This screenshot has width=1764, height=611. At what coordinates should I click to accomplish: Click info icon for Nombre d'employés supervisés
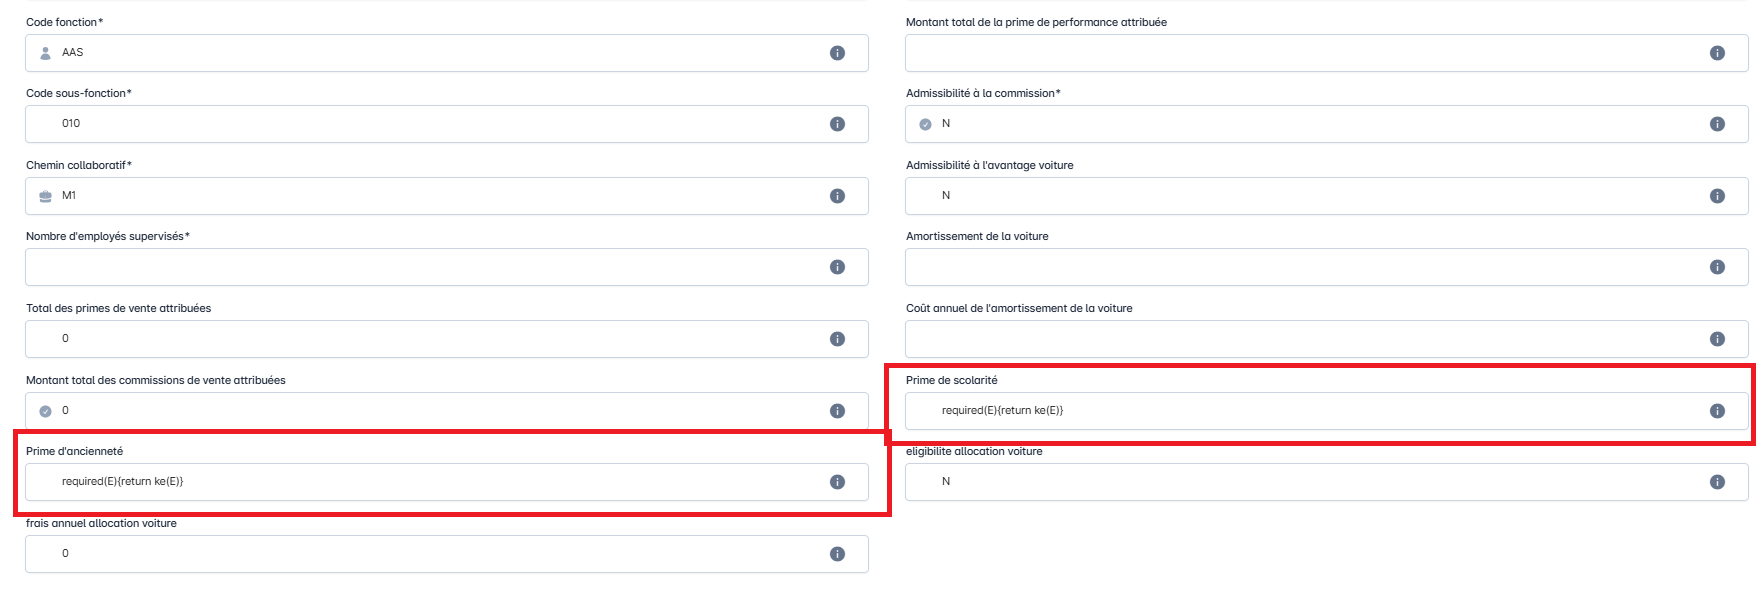pyautogui.click(x=837, y=267)
